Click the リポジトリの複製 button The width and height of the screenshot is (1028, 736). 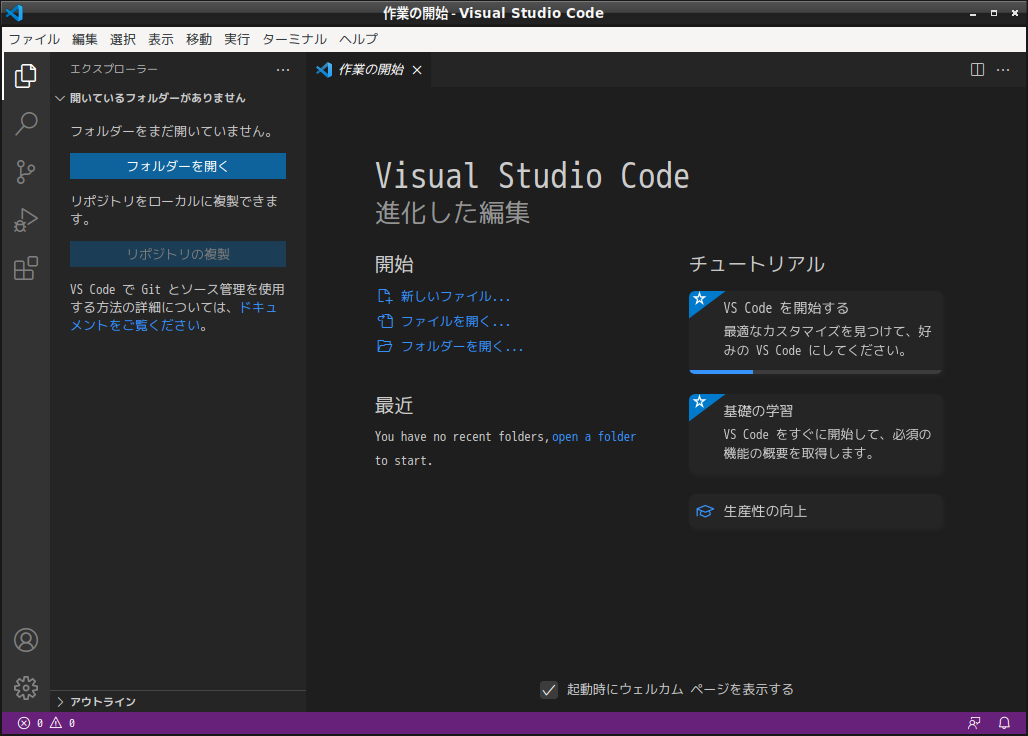(x=178, y=254)
